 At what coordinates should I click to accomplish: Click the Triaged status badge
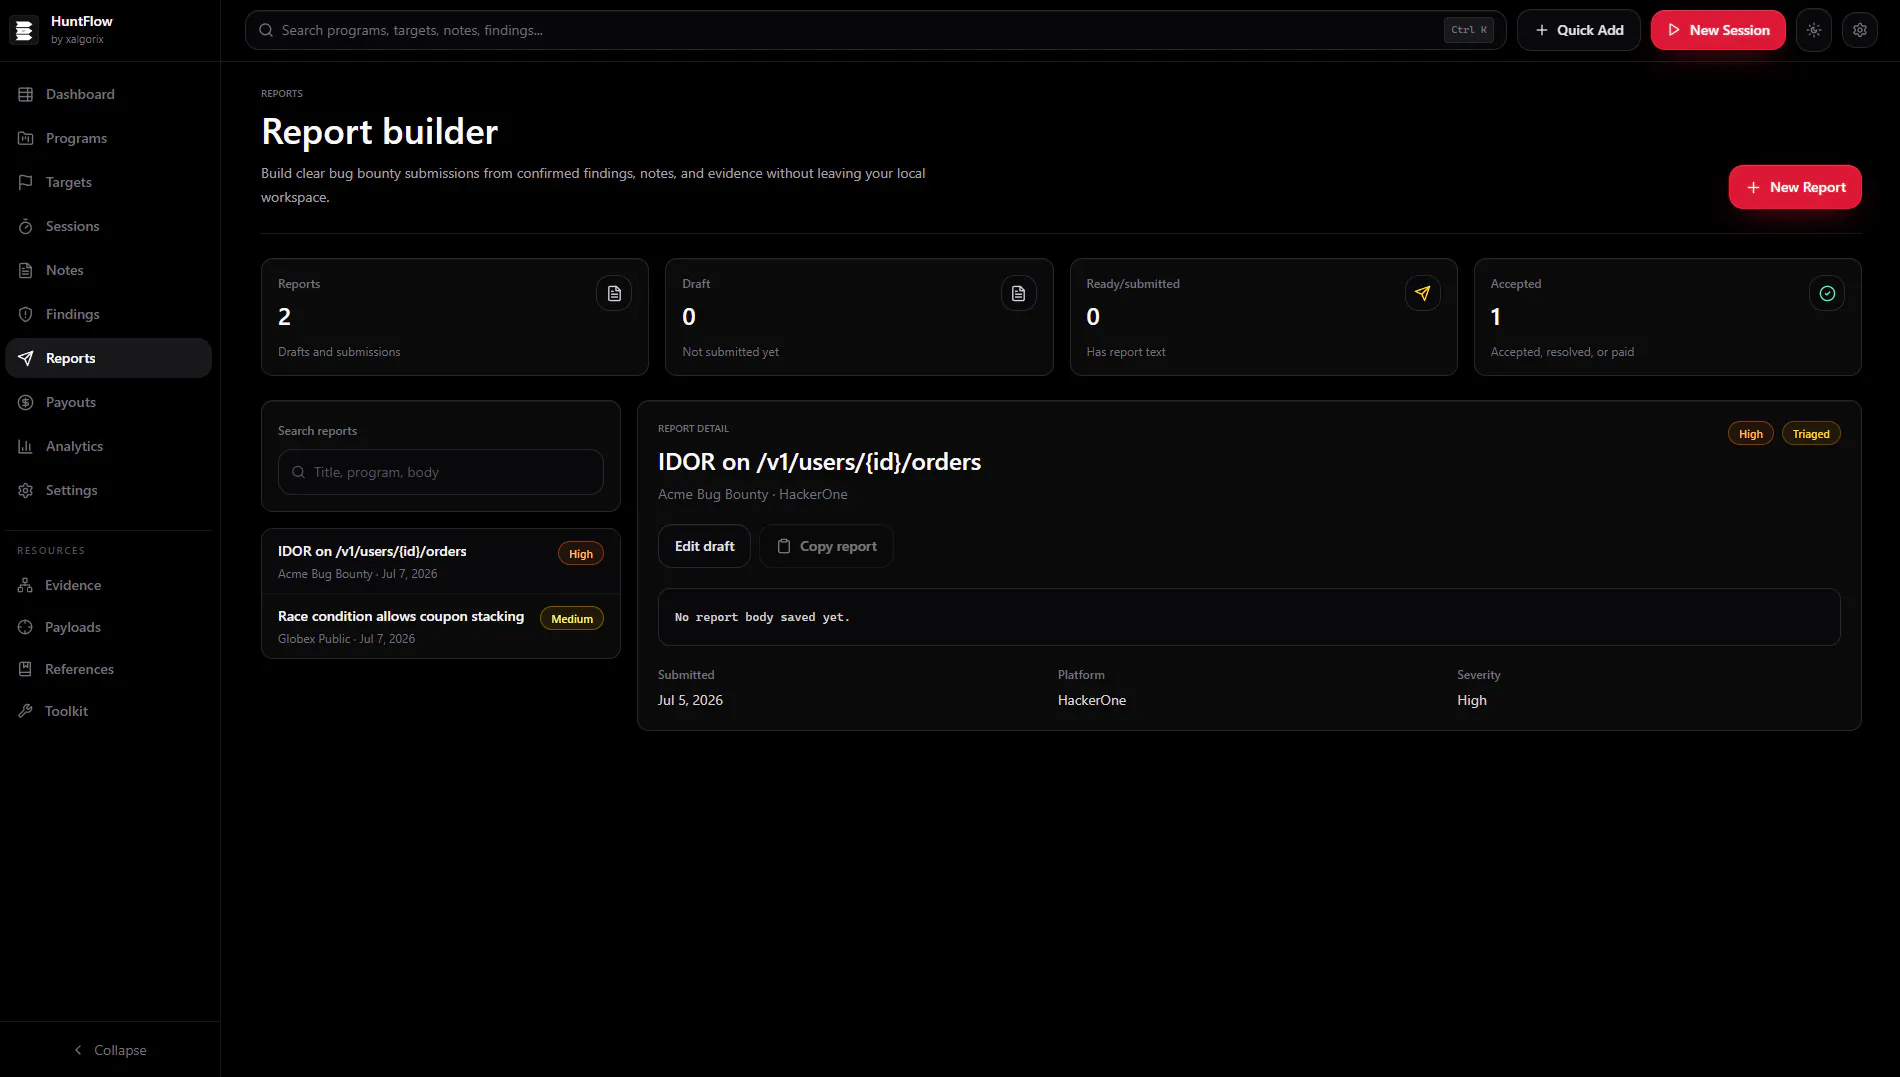pyautogui.click(x=1811, y=434)
